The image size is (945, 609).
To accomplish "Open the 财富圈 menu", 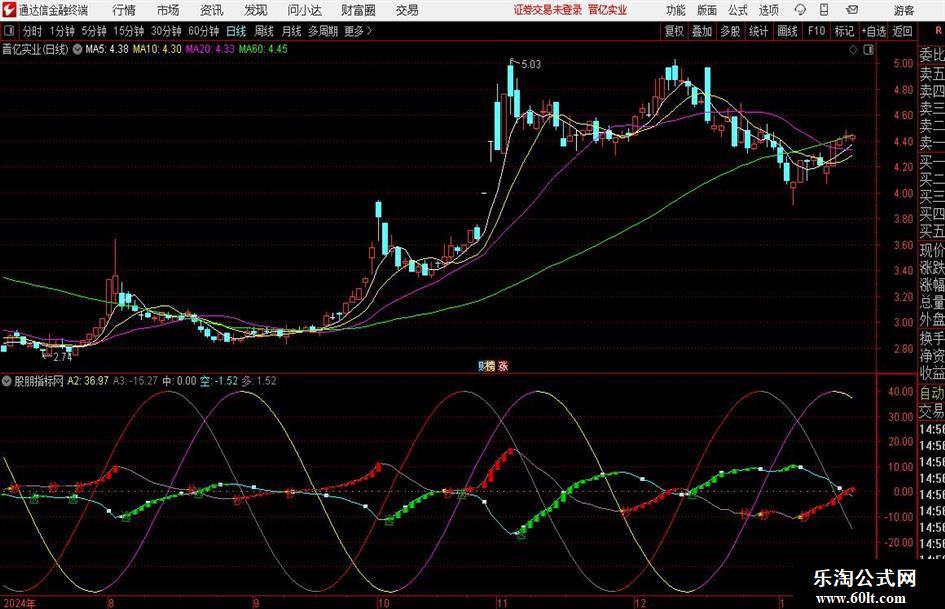I will point(358,10).
